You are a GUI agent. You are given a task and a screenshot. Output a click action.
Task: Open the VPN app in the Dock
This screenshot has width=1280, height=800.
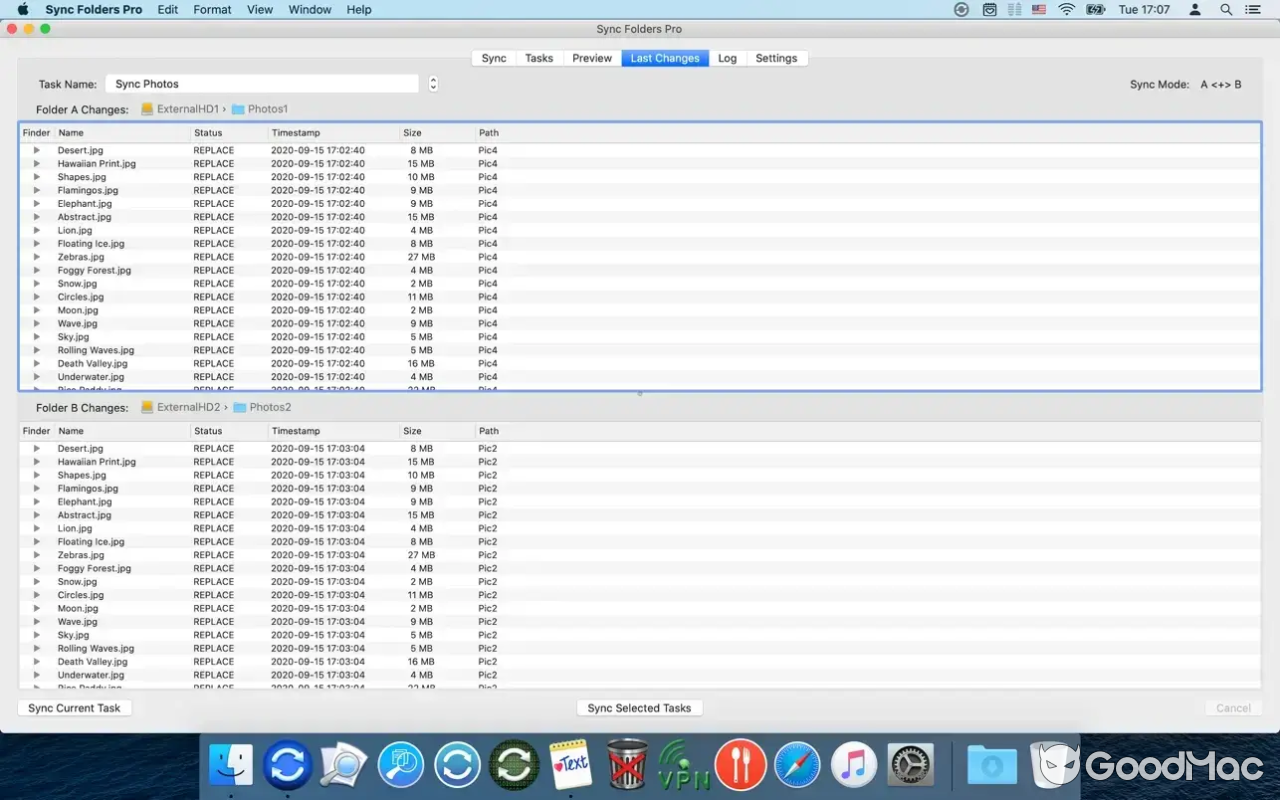click(x=683, y=765)
